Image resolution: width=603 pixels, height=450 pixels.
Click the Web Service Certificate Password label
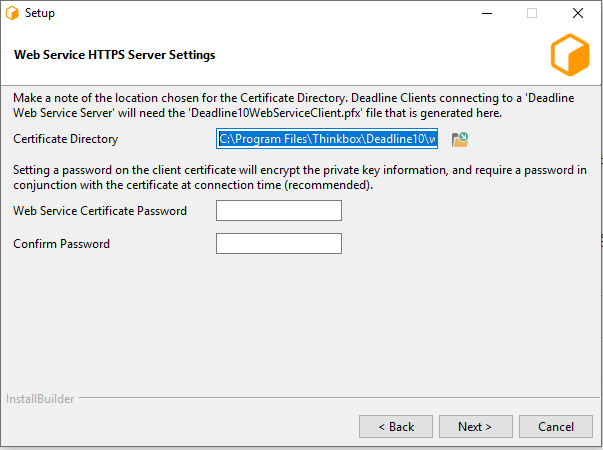point(100,211)
